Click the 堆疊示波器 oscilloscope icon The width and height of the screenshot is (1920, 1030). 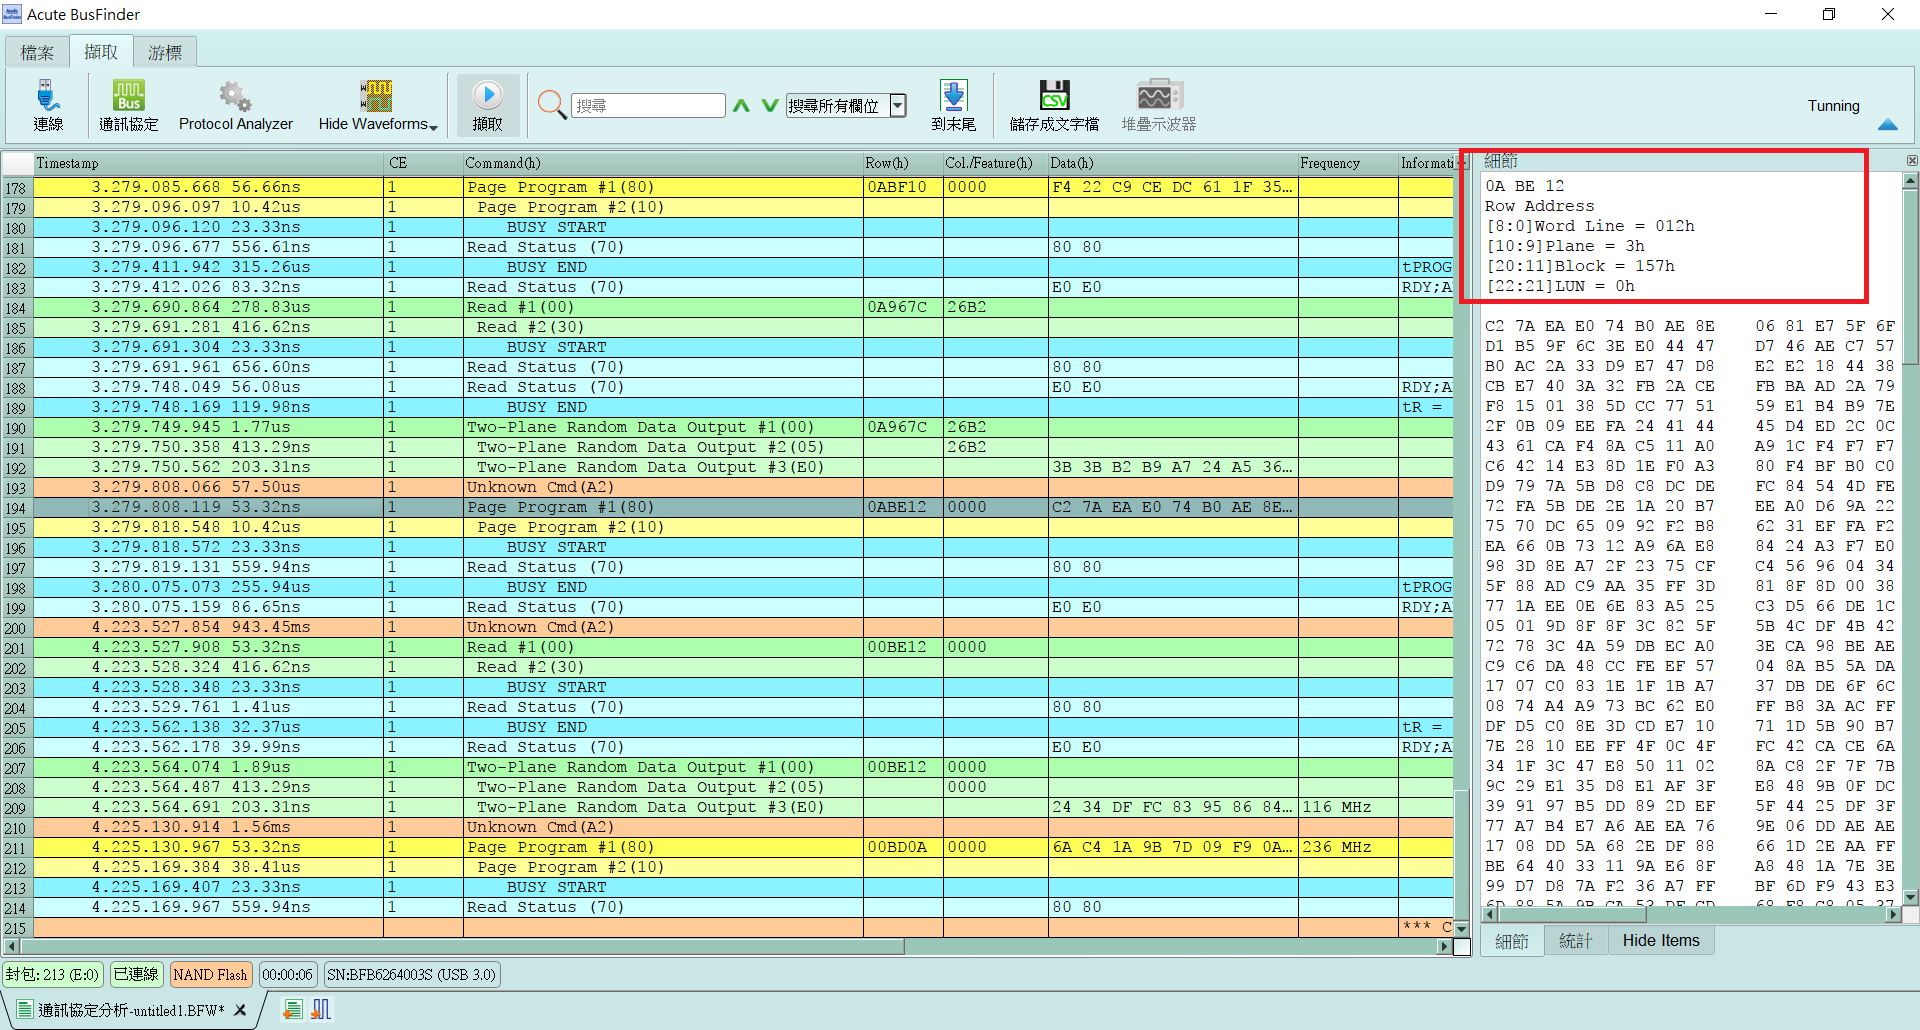click(x=1159, y=96)
